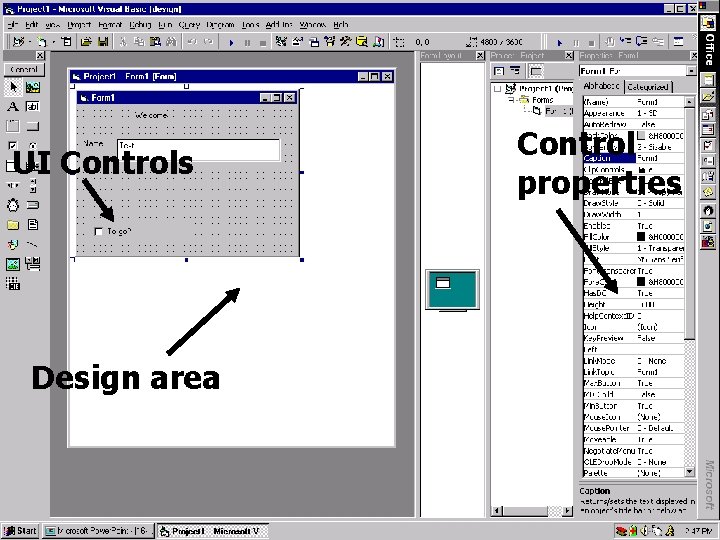This screenshot has width=720, height=540.
Task: Click the Toggle Breakpoint hand icon
Action: coord(610,42)
